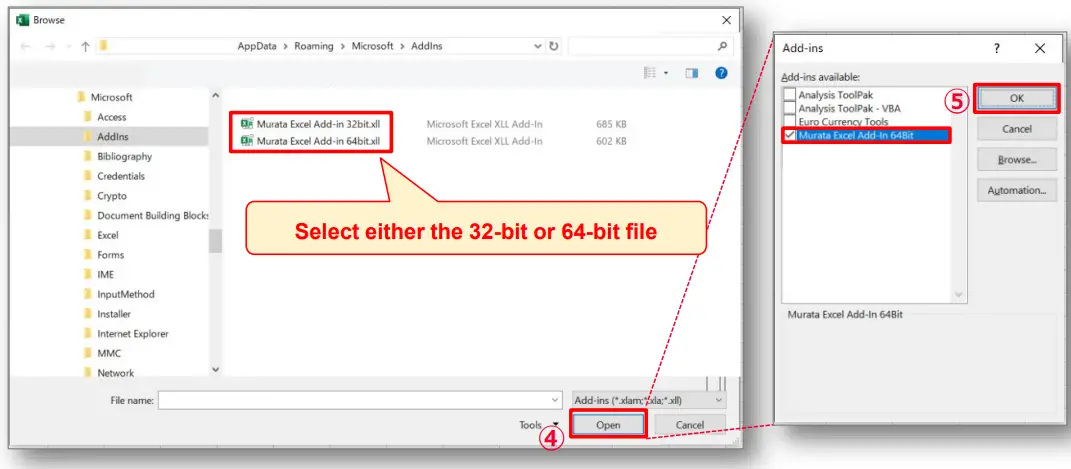Viewport: 1071px width, 469px height.
Task: Refresh the AddIns folder listing
Action: point(554,46)
